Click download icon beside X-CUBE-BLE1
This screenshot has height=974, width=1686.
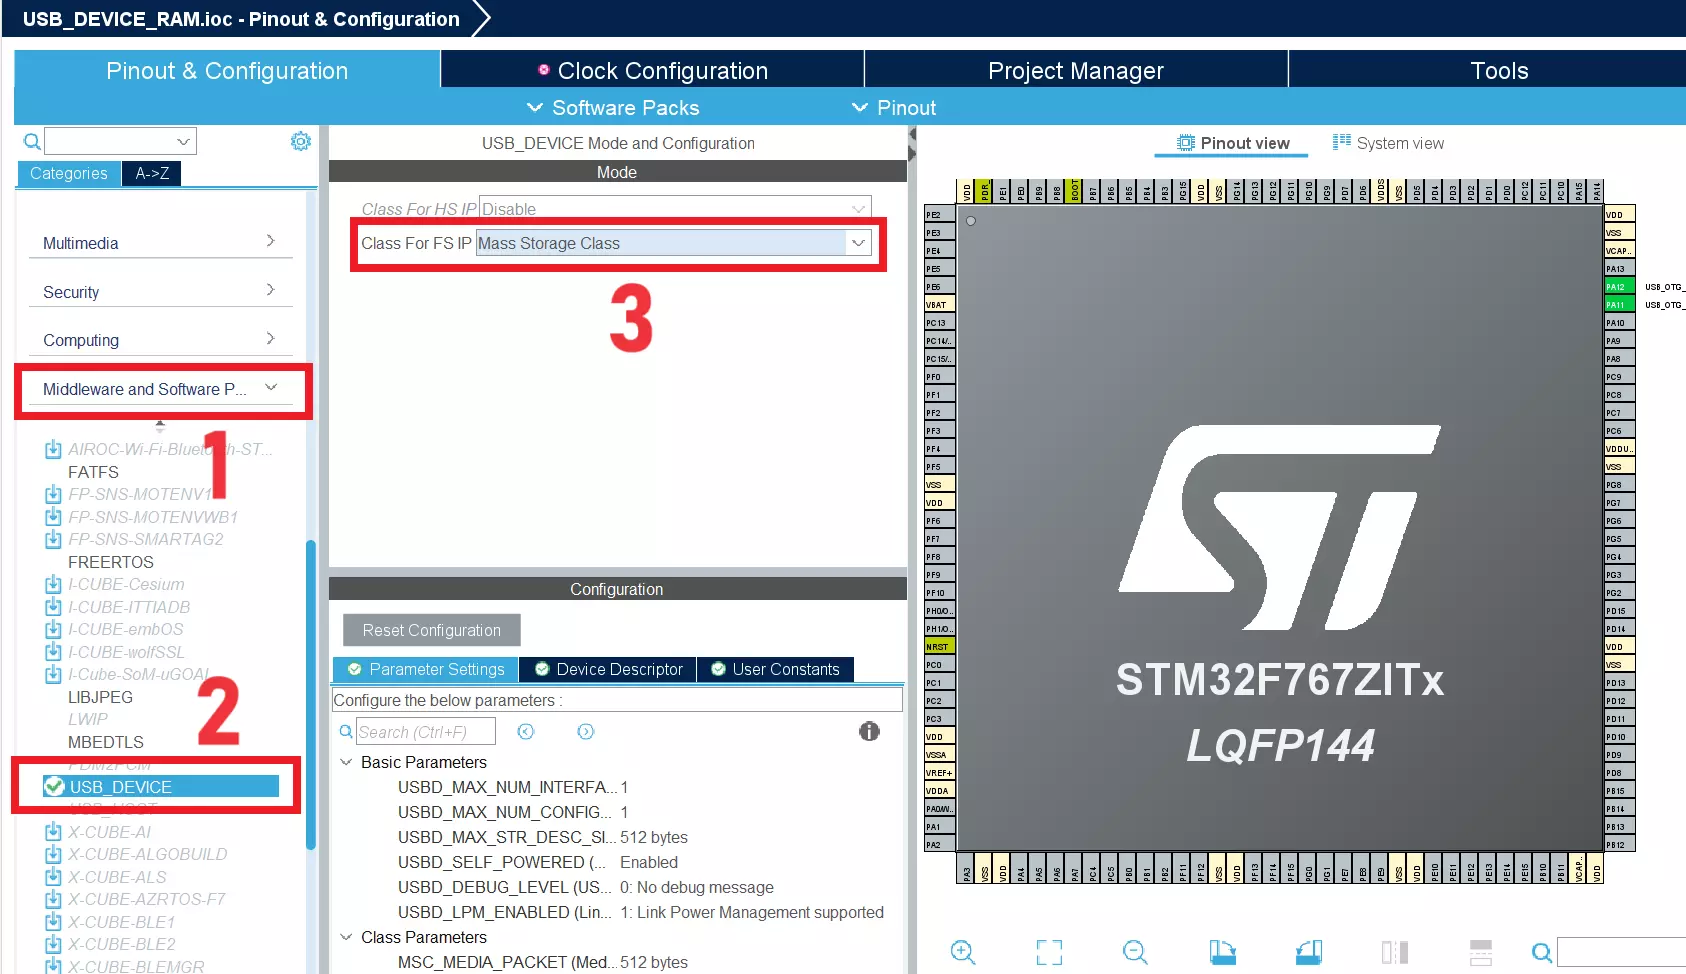click(53, 922)
